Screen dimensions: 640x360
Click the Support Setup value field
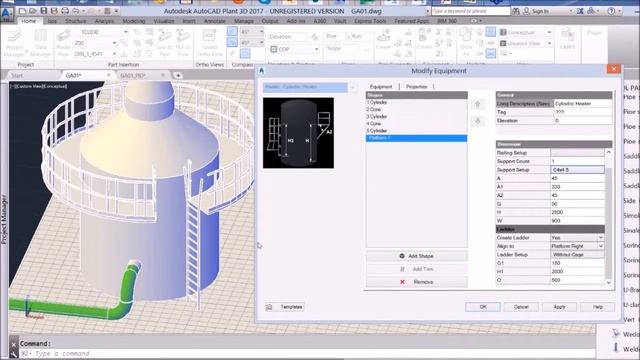click(x=577, y=169)
